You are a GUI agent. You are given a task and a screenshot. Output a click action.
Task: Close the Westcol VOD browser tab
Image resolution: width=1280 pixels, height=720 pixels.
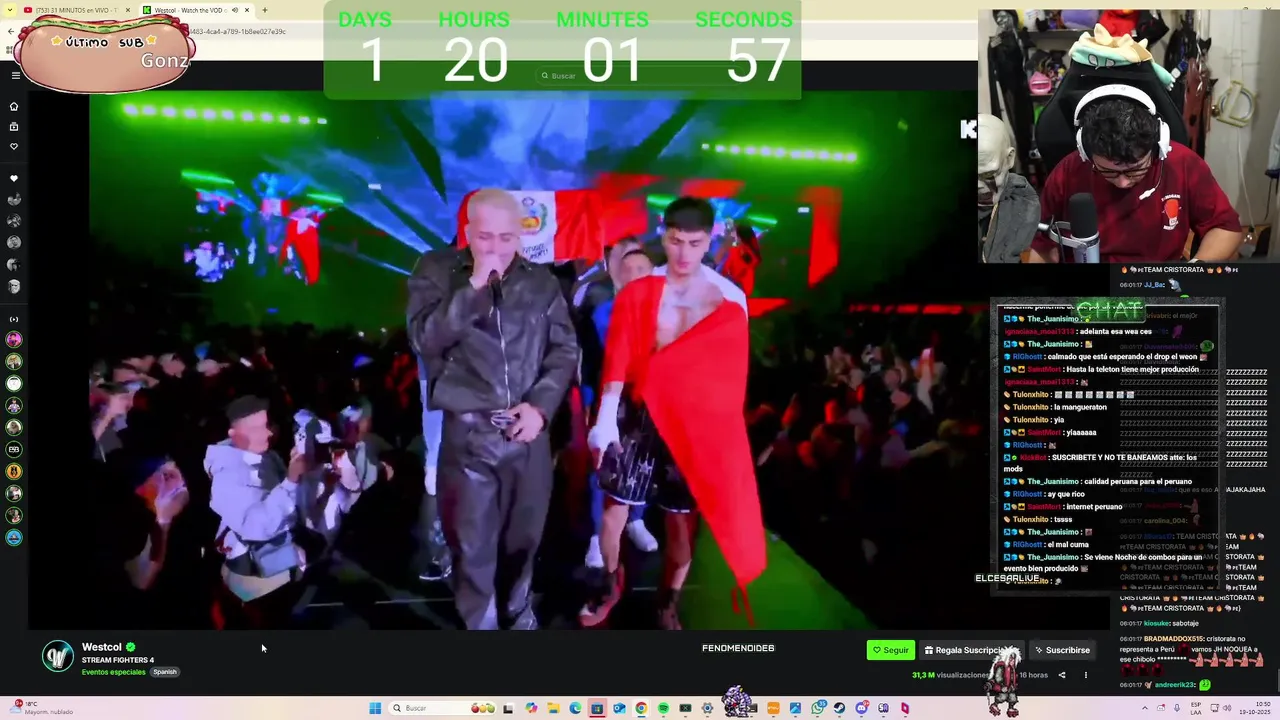coord(247,10)
